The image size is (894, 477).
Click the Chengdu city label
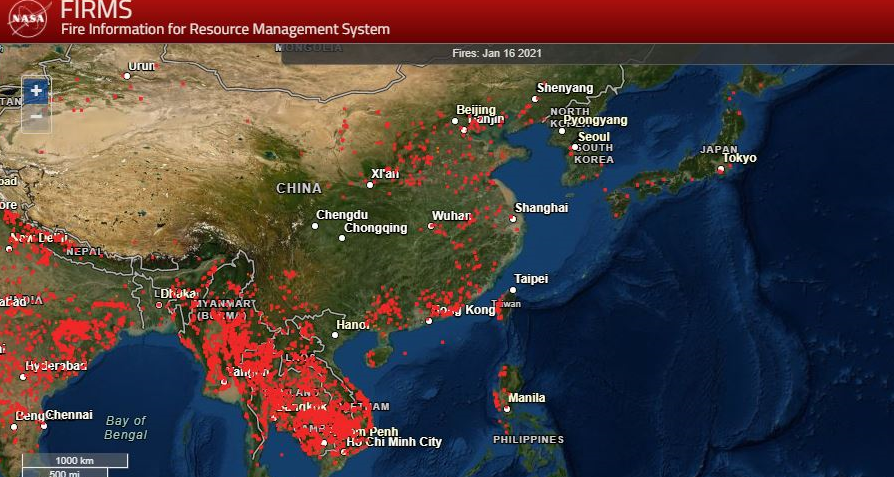coord(342,215)
